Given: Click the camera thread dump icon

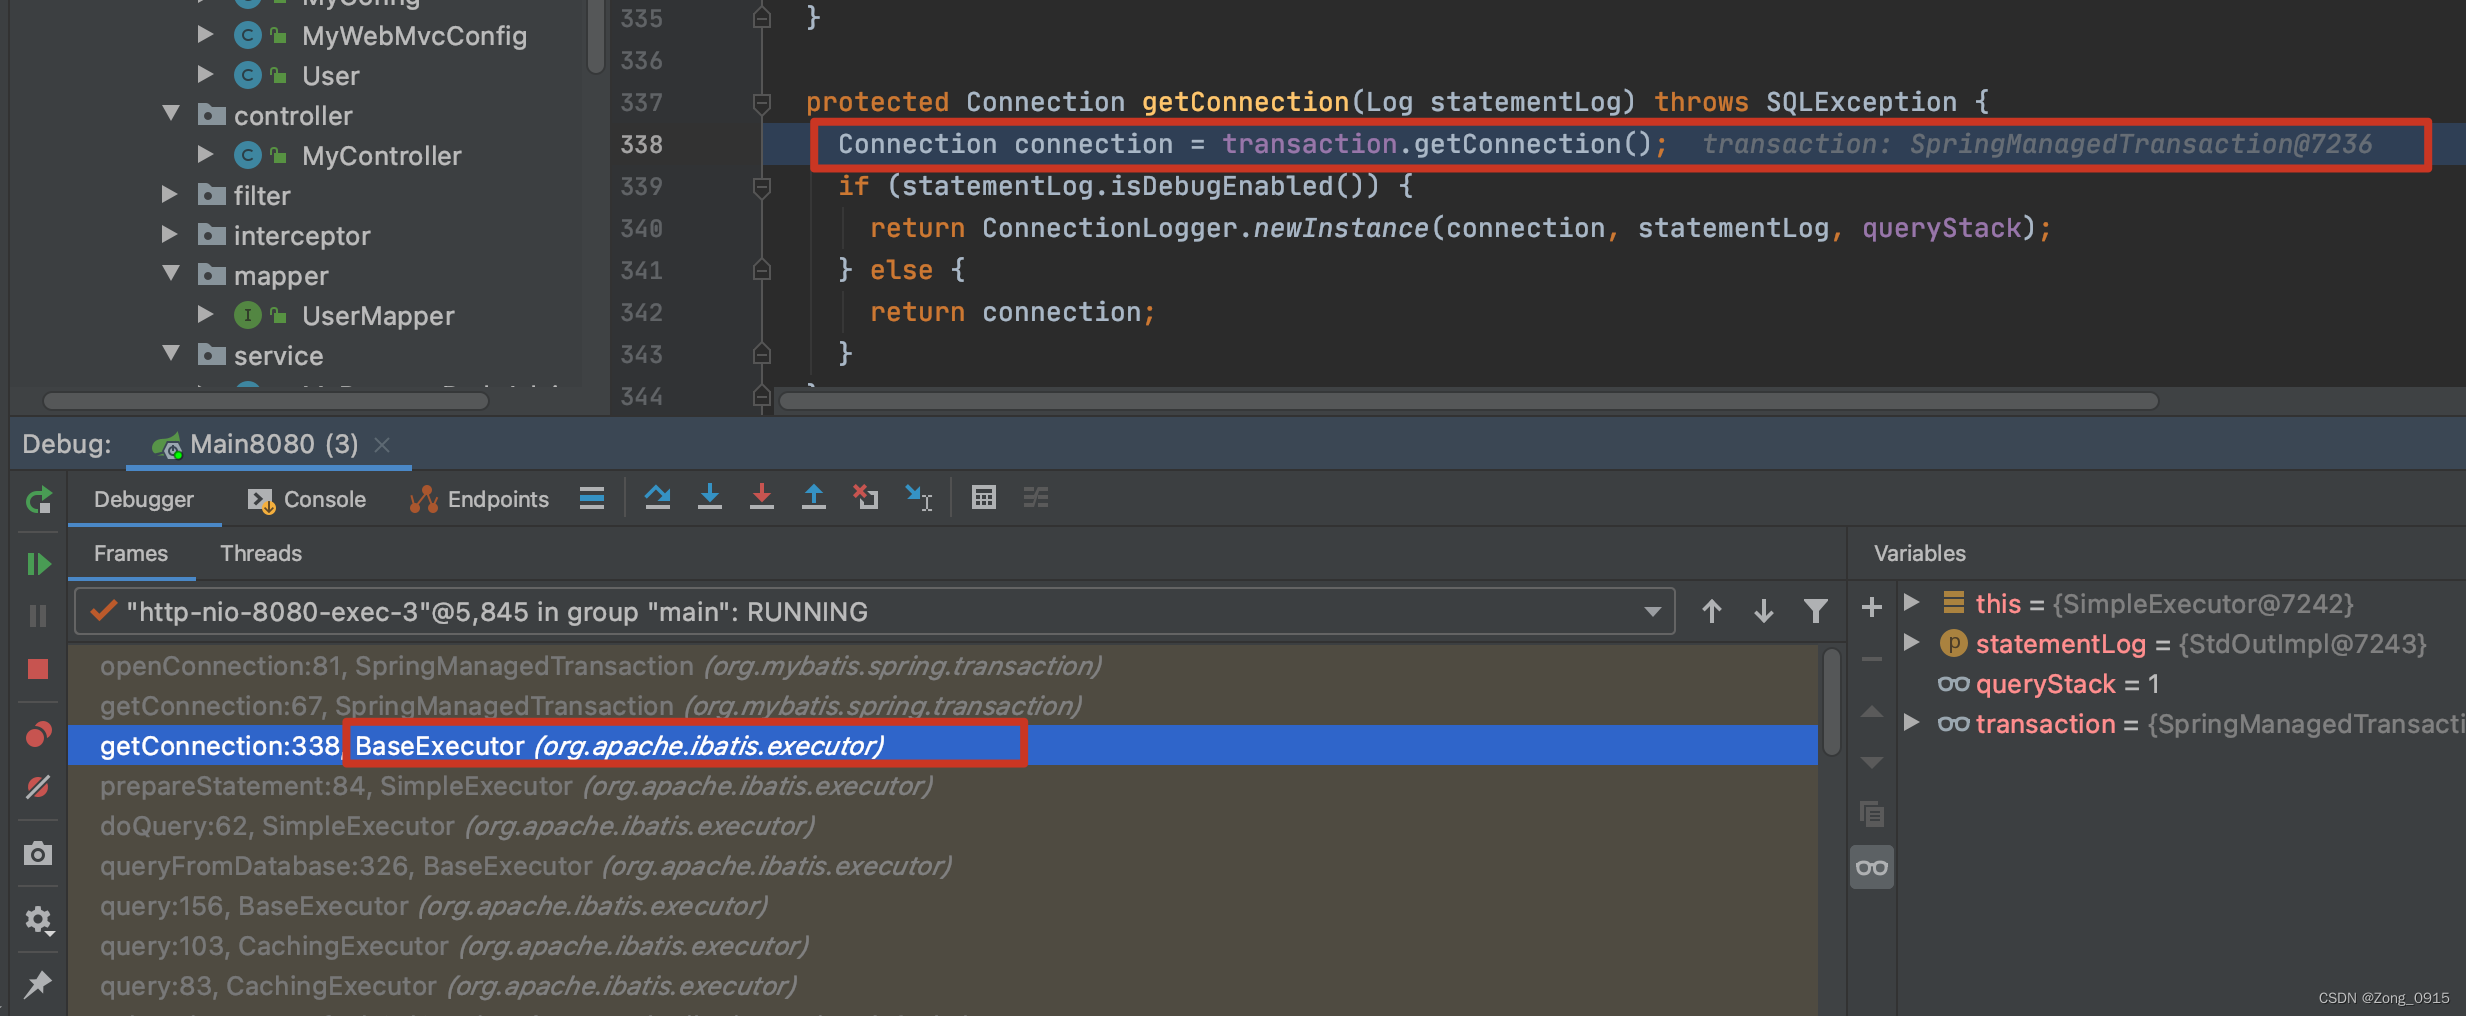Looking at the screenshot, I should [38, 853].
